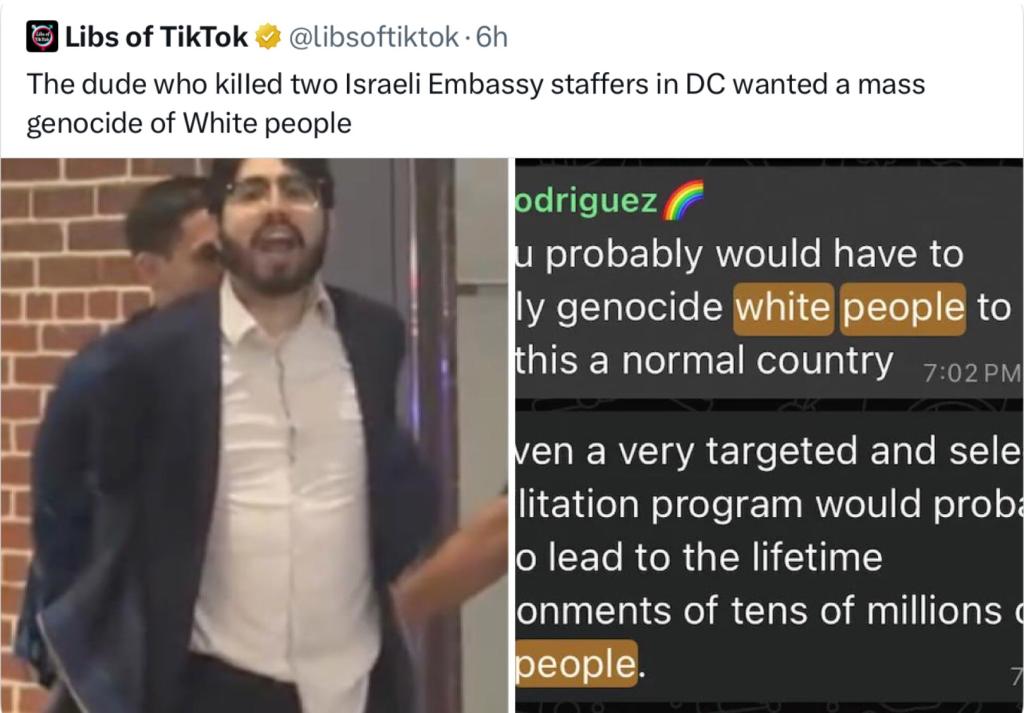Click the highlighted word white
Image resolution: width=1024 pixels, height=713 pixels.
(x=784, y=308)
